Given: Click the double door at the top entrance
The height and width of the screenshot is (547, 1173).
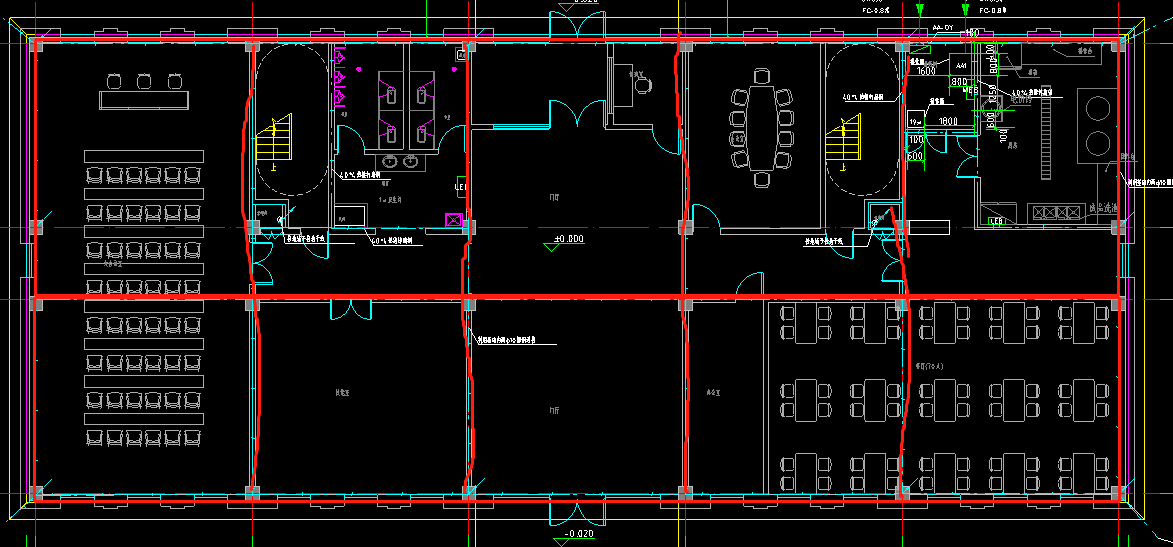Looking at the screenshot, I should pyautogui.click(x=578, y=26).
